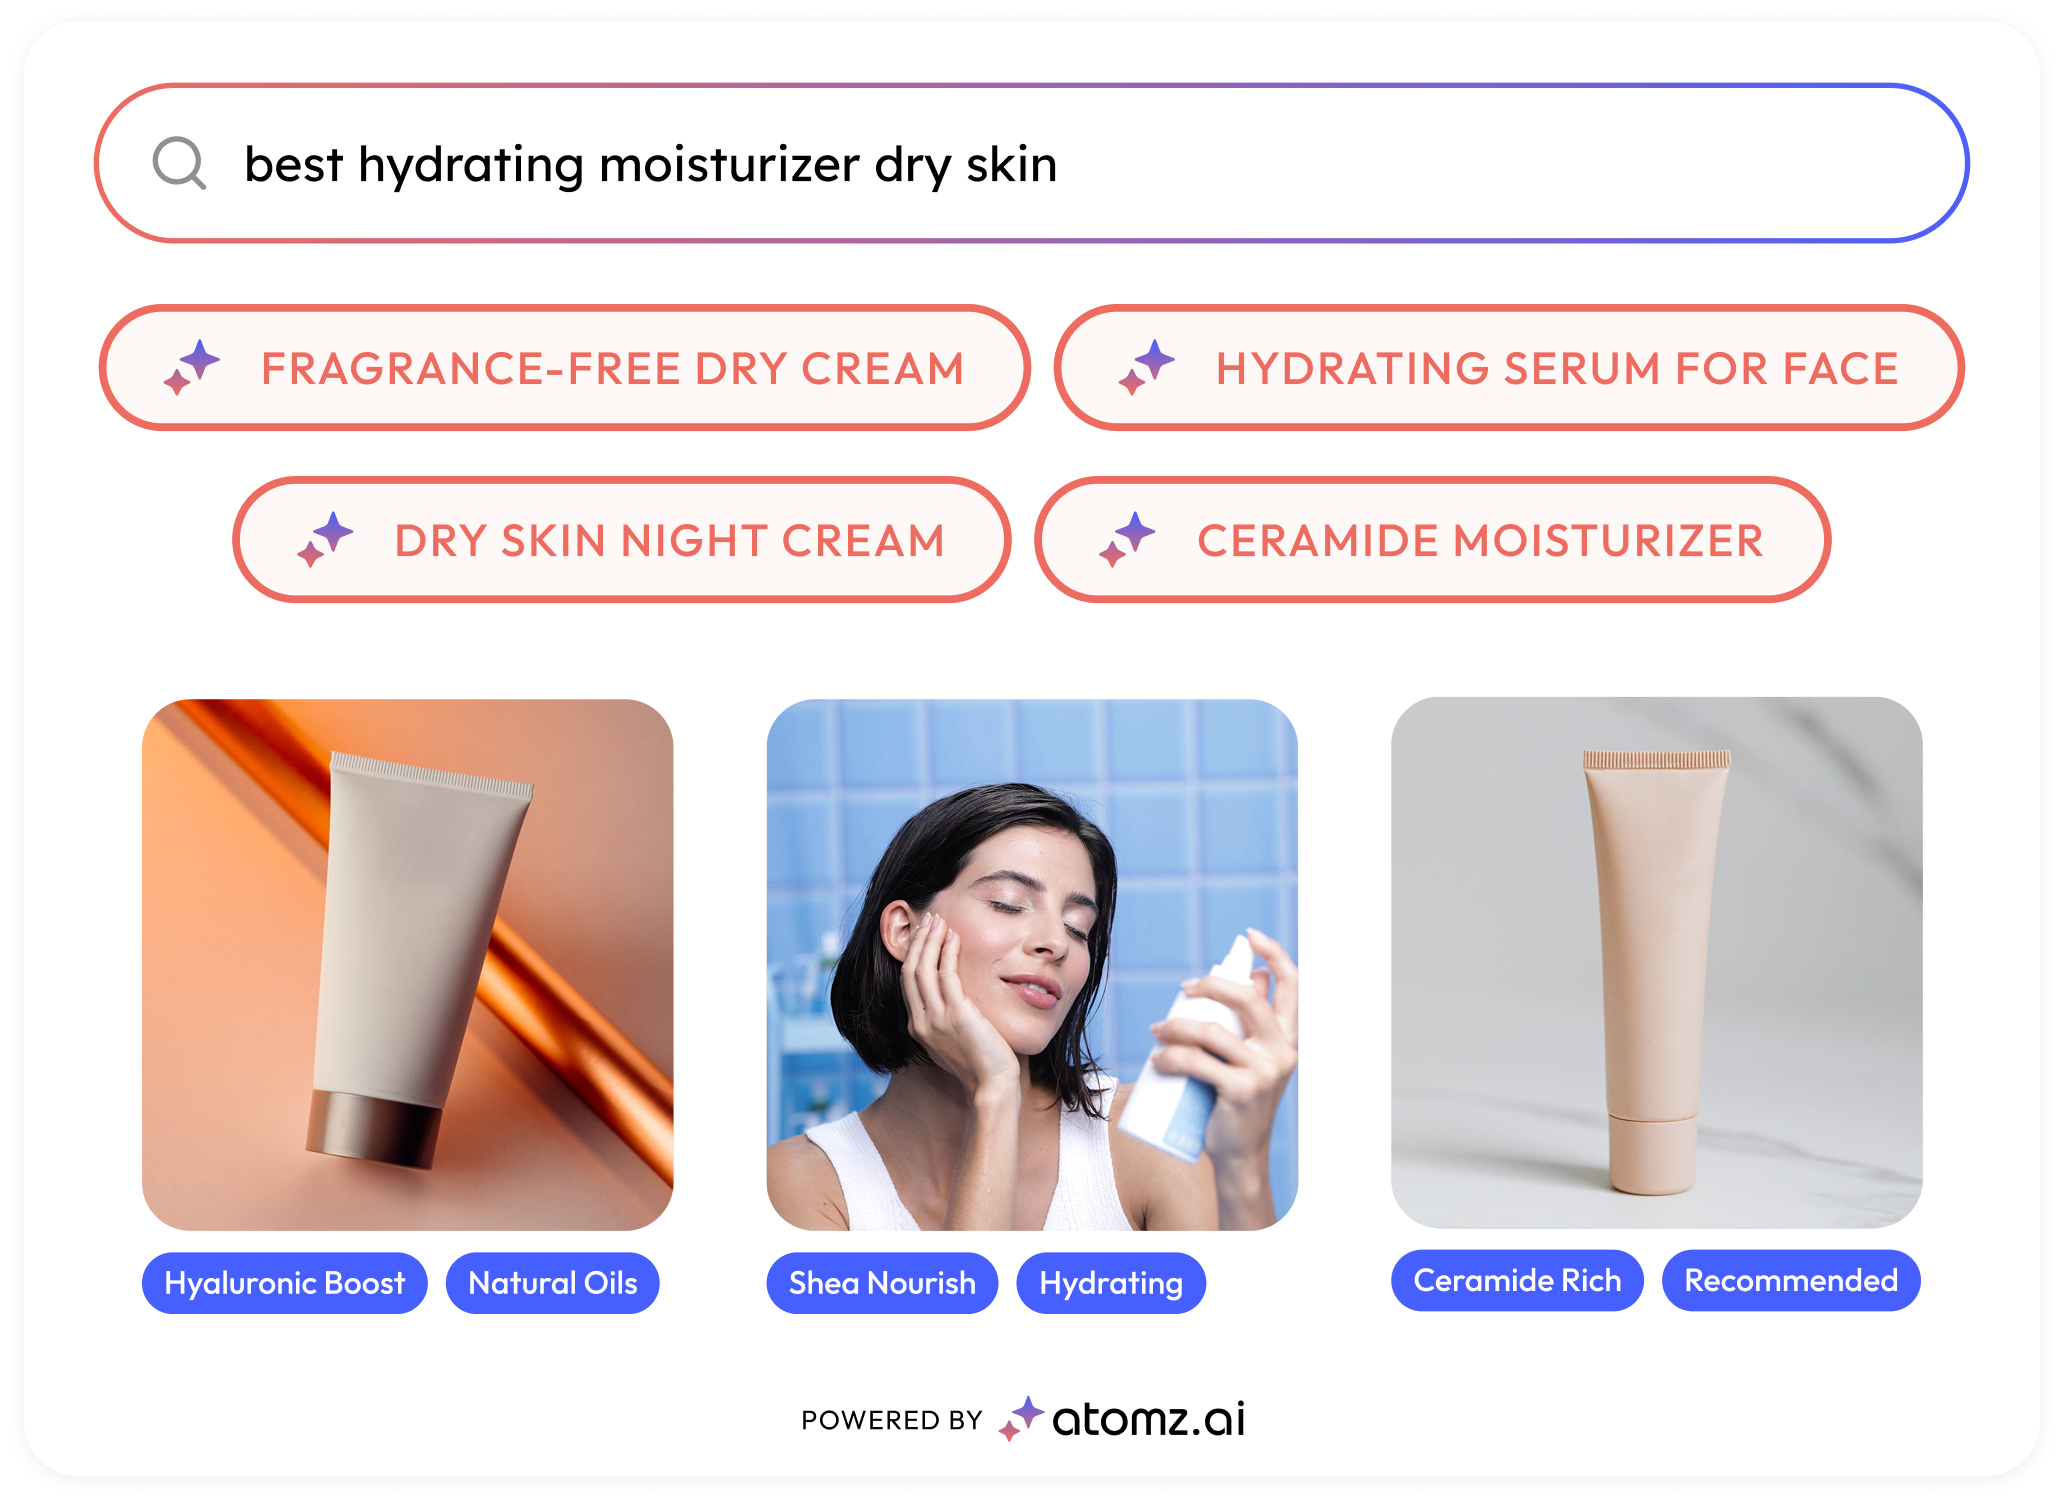Click the Ceramide Rich tag
This screenshot has height=1499, width=2060.
coord(1517,1280)
